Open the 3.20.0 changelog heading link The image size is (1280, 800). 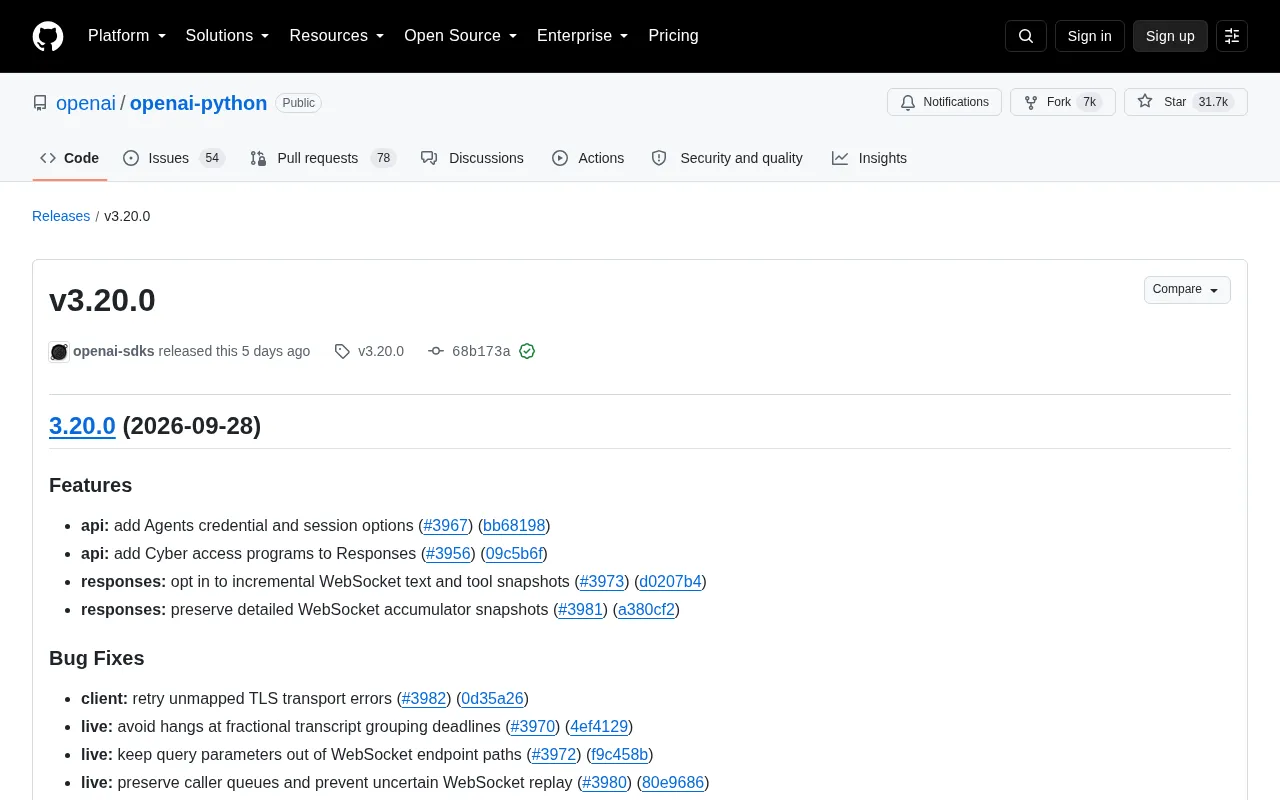click(x=82, y=426)
